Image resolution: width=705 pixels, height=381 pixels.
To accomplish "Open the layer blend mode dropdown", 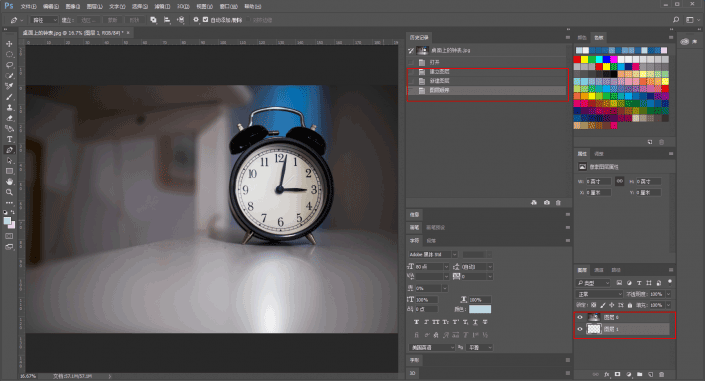I will tap(600, 294).
